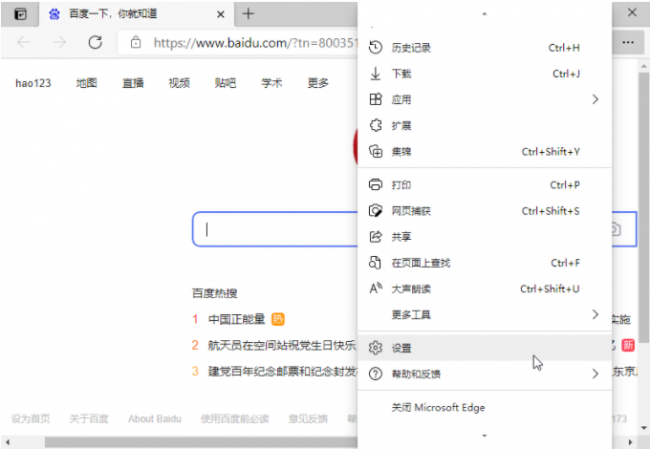Click the 意见反馈 footer link
Screen dimensions: 650x449
click(x=308, y=419)
